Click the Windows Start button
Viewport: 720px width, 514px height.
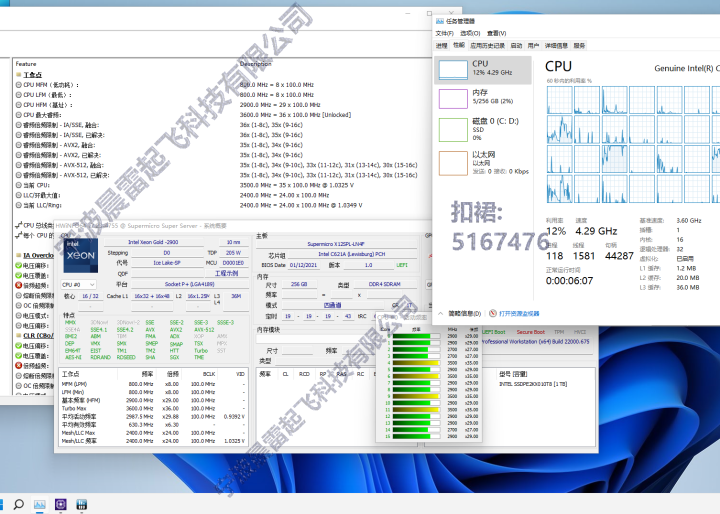1,504
